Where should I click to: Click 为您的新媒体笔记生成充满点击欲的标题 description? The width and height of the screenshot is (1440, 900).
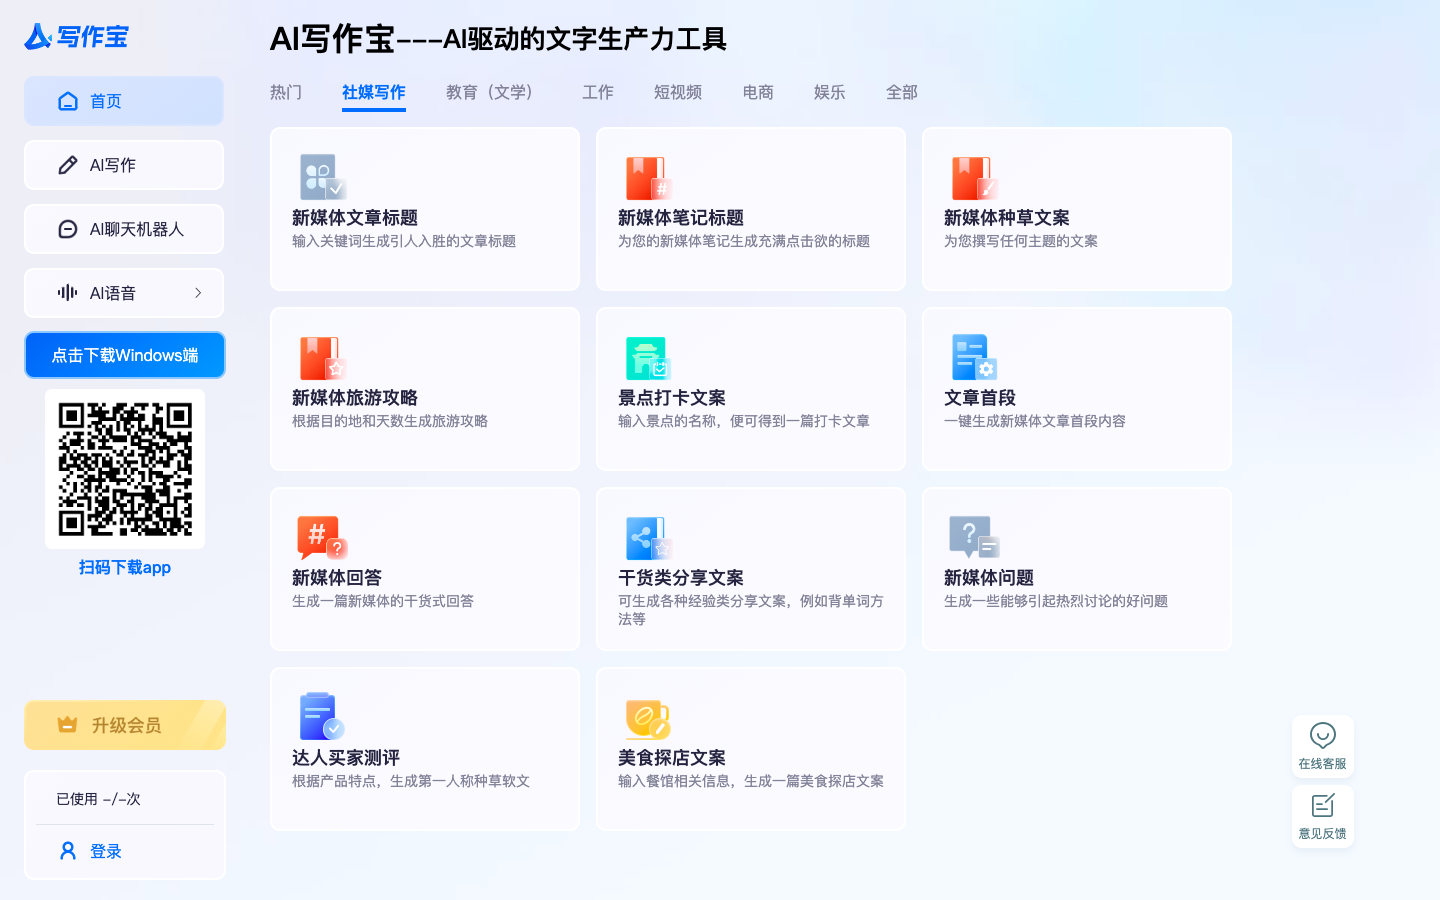tap(744, 241)
